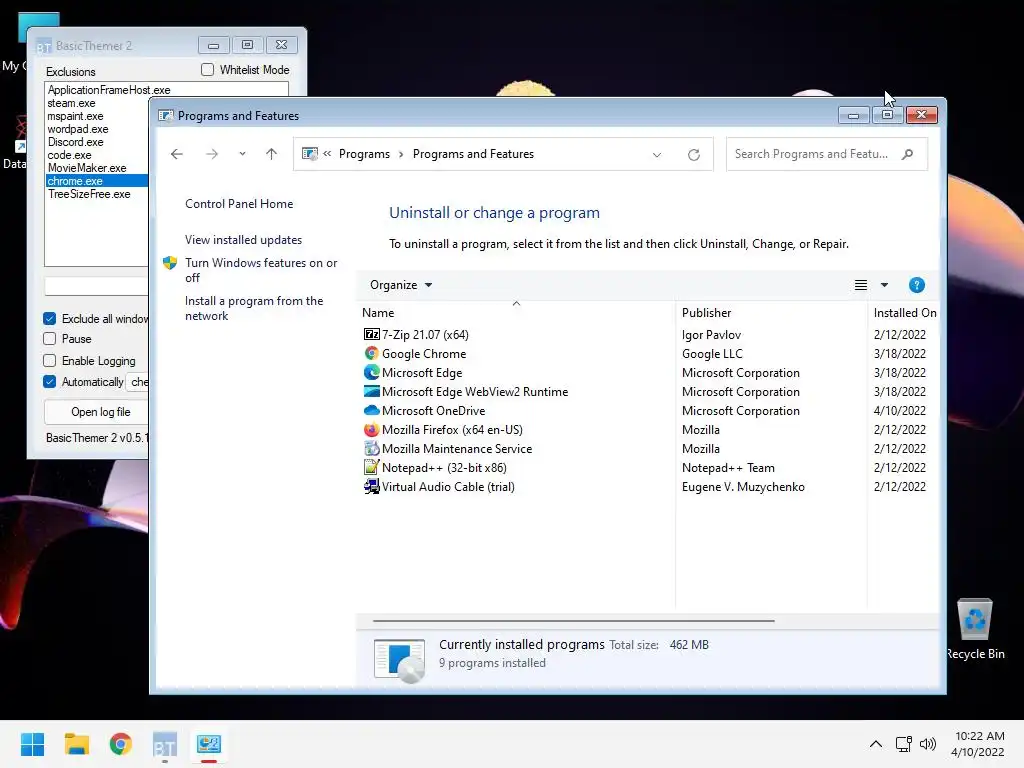
Task: Click the address bar overflow chevrons
Action: [327, 154]
